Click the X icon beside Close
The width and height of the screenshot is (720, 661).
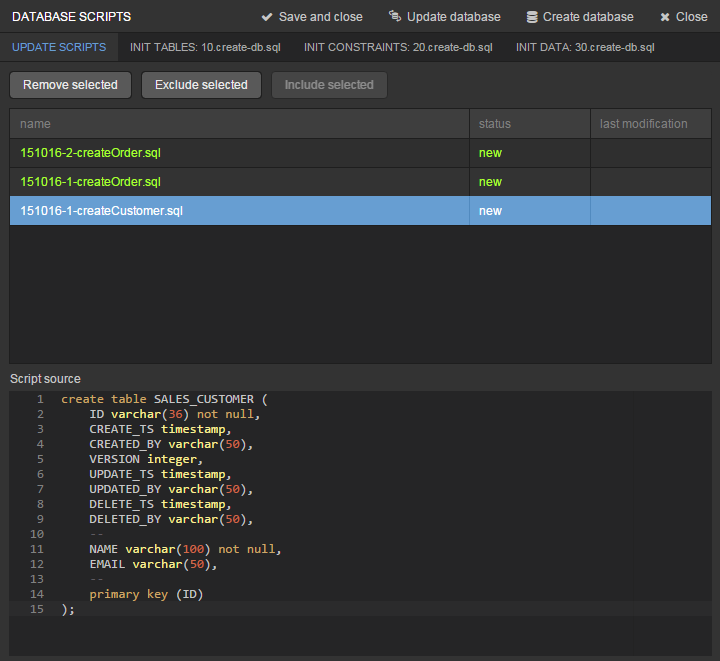pos(665,17)
